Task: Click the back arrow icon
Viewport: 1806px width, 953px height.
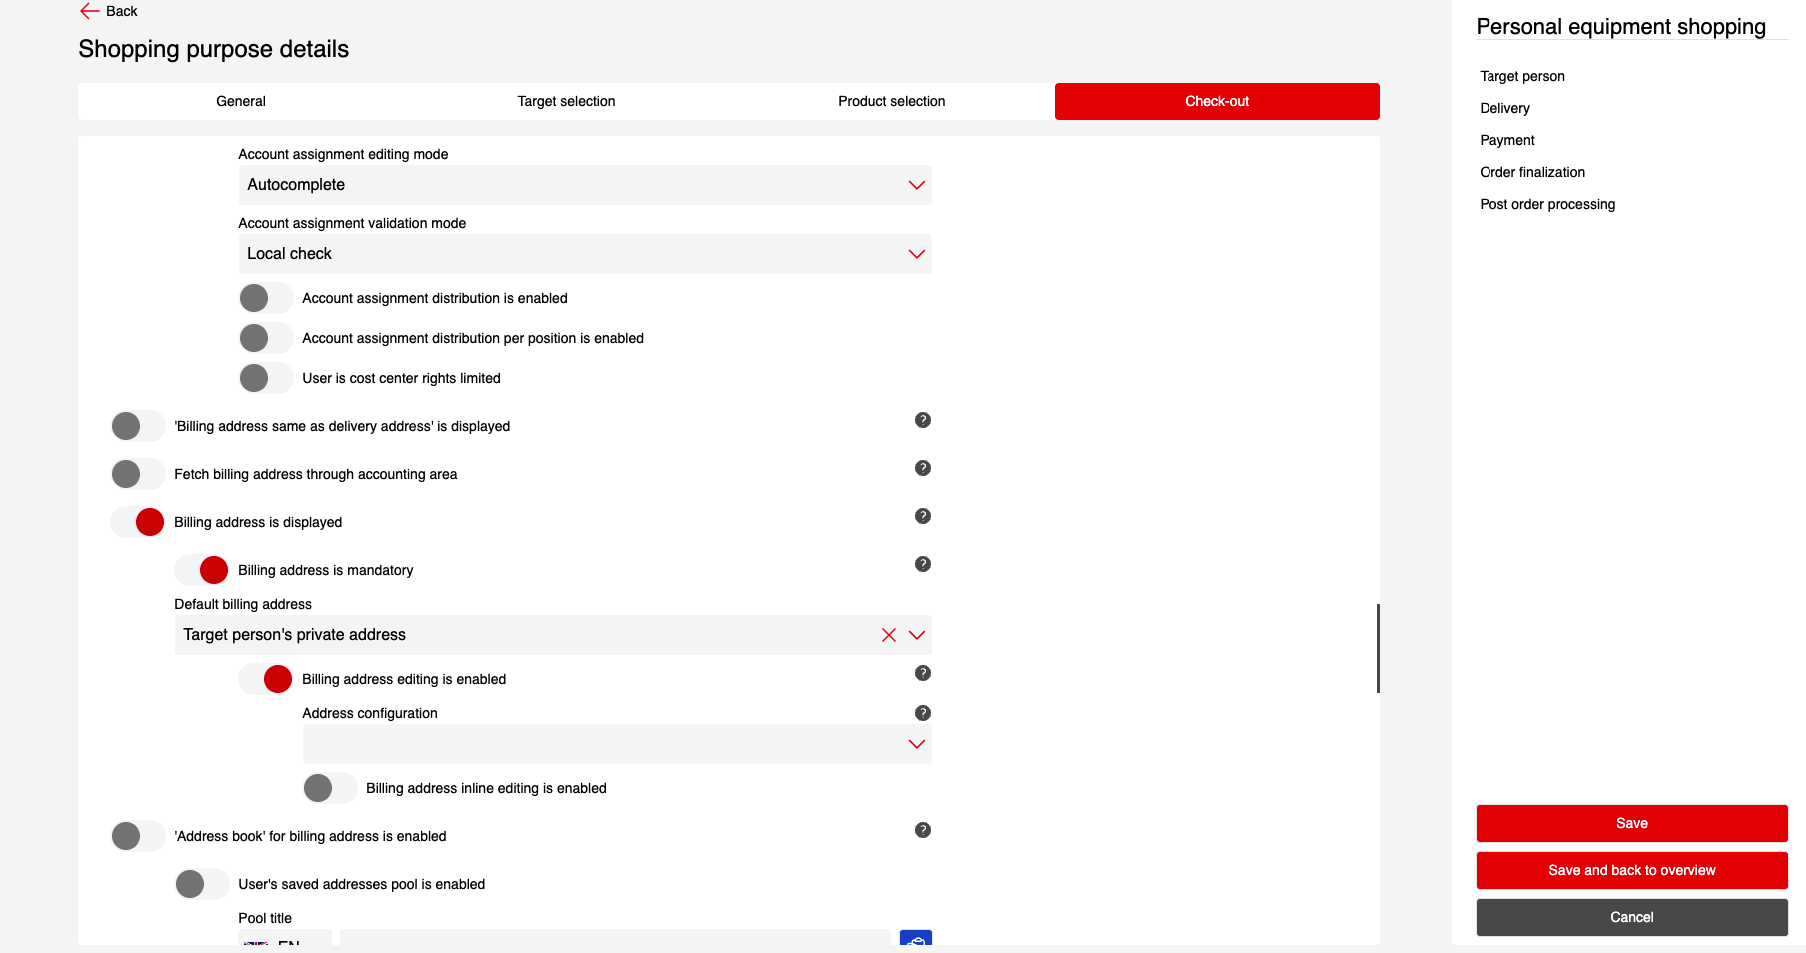Action: [90, 11]
